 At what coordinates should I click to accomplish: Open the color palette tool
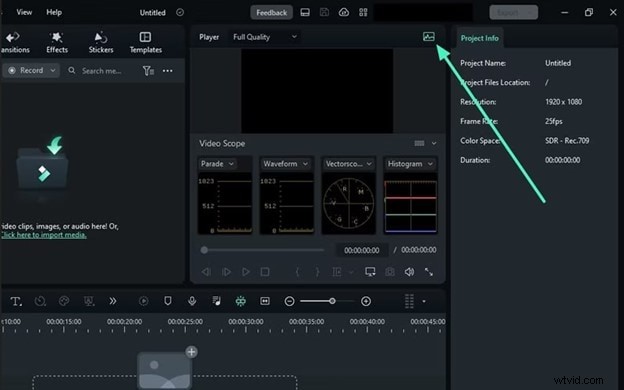(64, 301)
